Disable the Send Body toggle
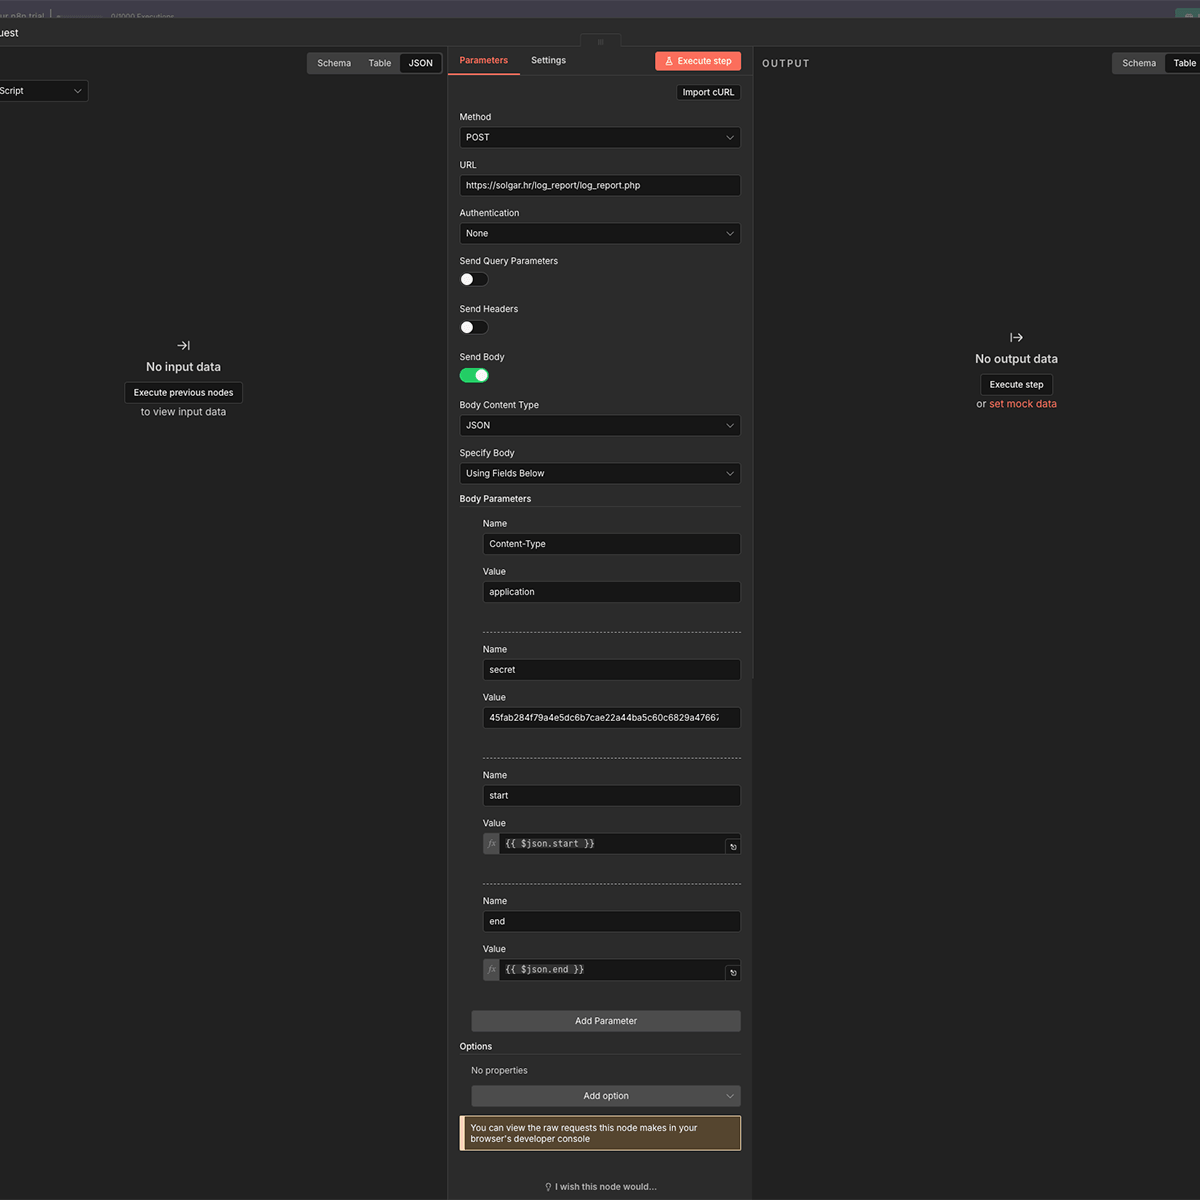 click(x=474, y=376)
